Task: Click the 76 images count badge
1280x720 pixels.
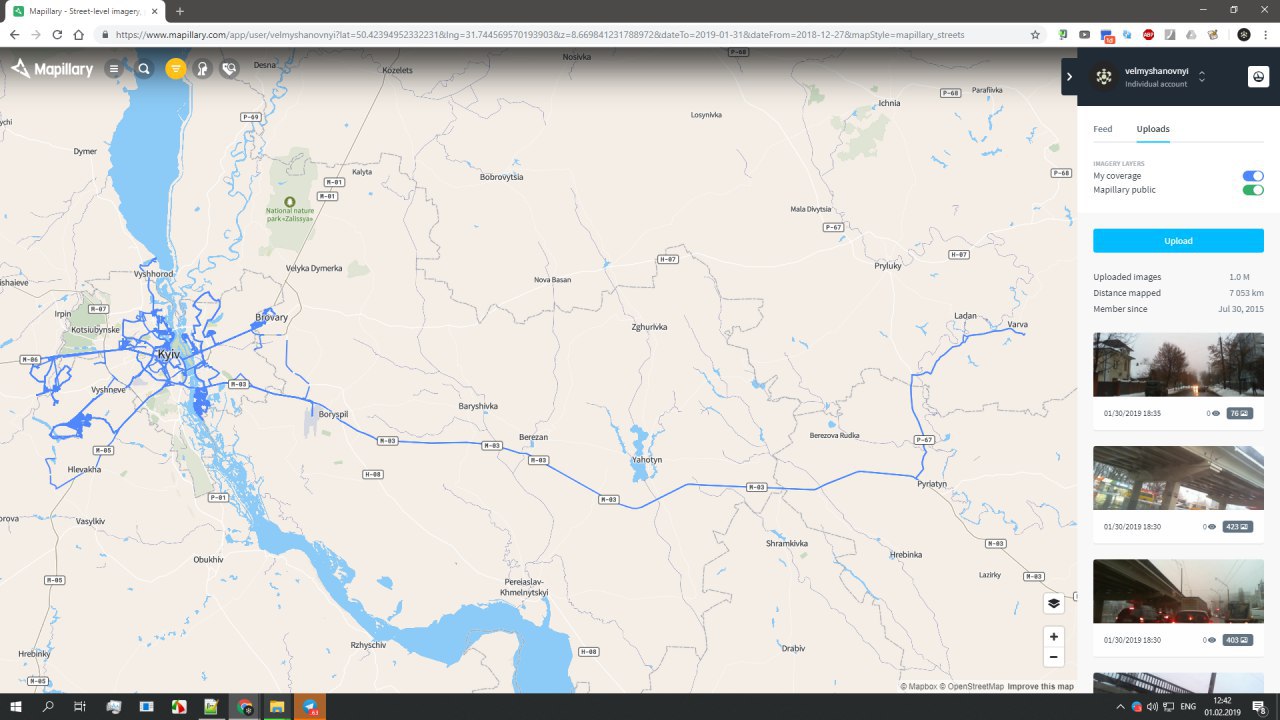Action: [x=1240, y=413]
